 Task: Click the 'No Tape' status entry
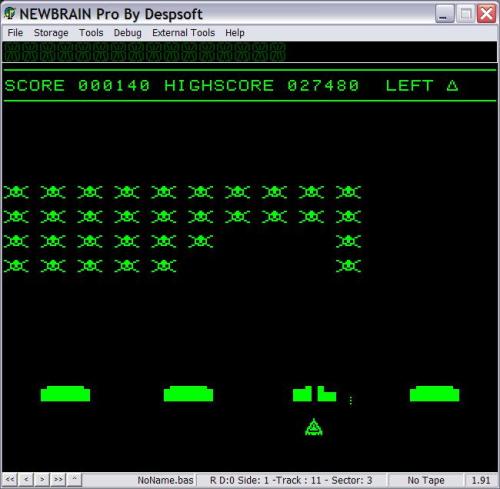click(x=426, y=480)
